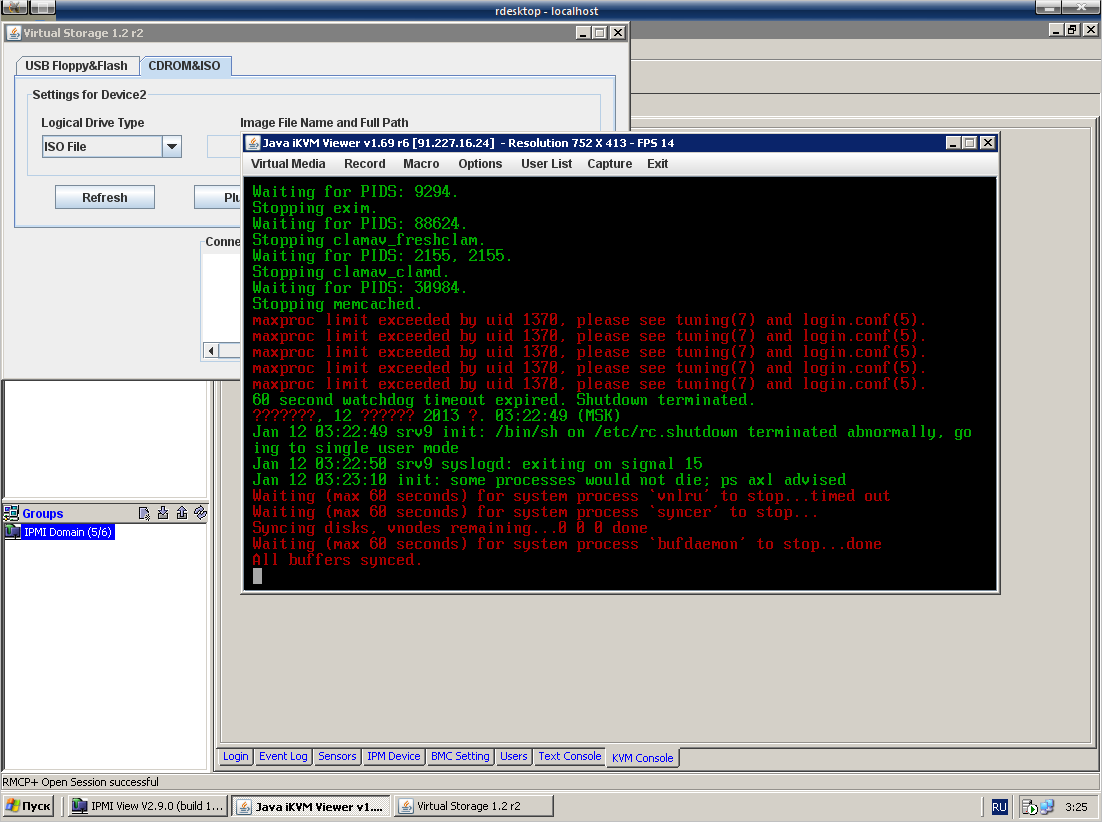Screen dimensions: 1102x822
Task: Click the new group icon in Groups header
Action: pyautogui.click(x=144, y=514)
